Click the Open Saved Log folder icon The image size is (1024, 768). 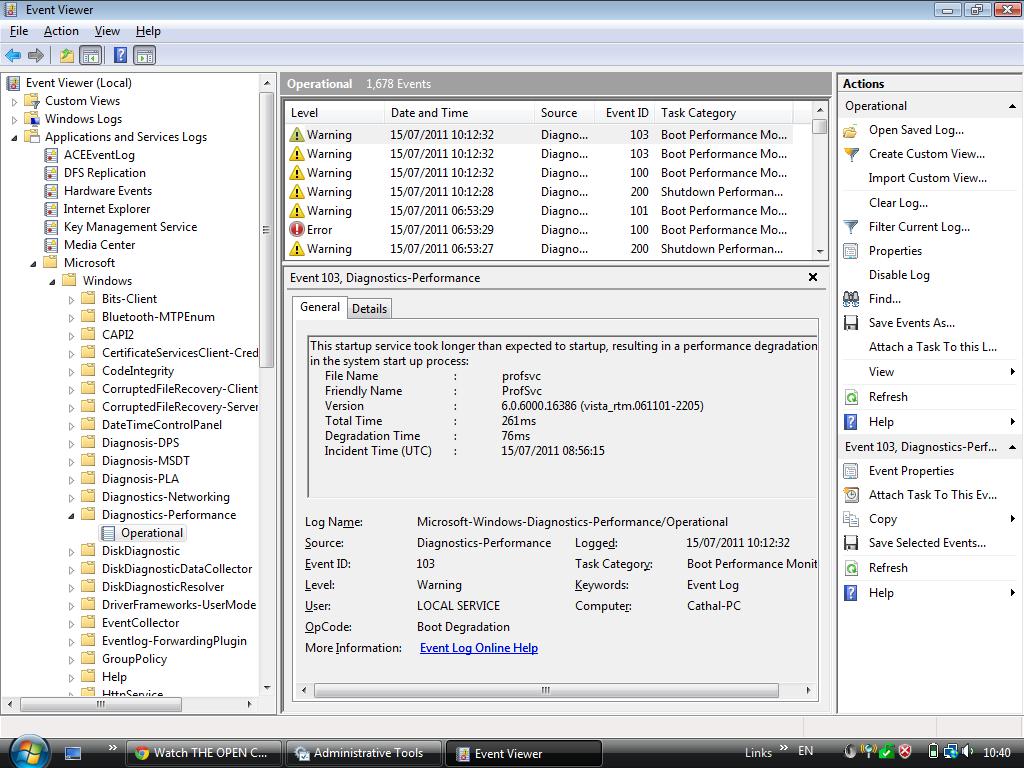850,131
